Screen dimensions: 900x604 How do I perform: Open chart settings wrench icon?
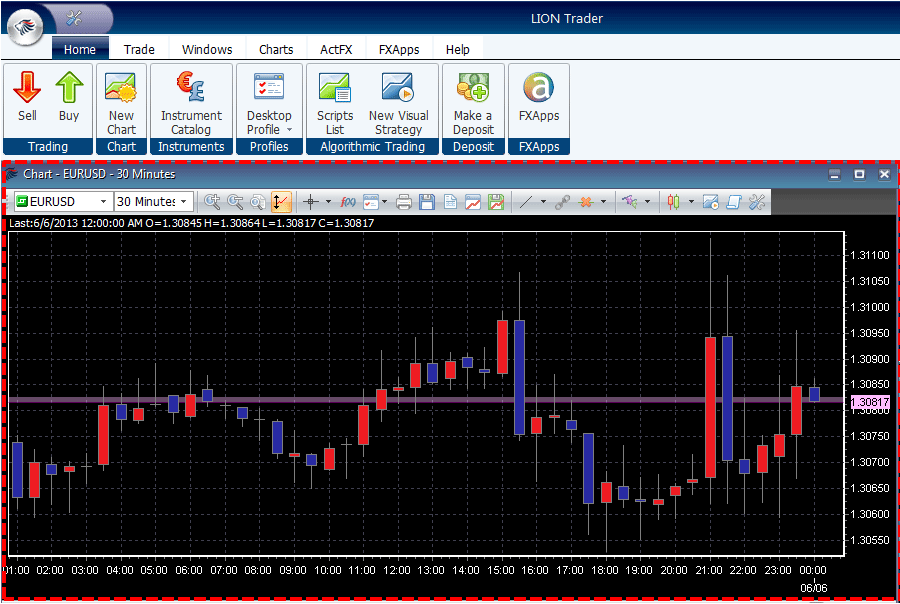tap(757, 202)
